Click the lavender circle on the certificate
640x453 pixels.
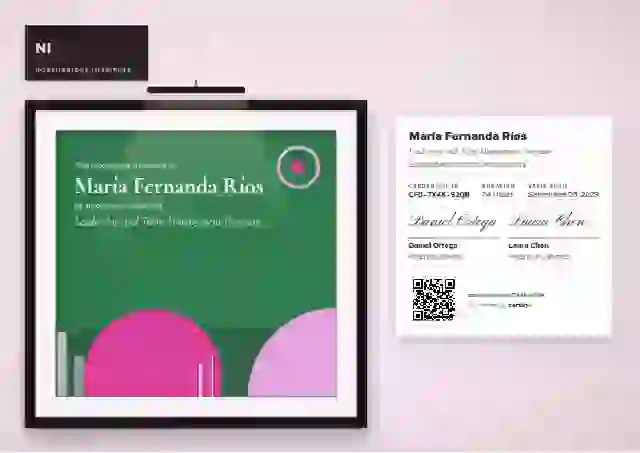(x=293, y=353)
